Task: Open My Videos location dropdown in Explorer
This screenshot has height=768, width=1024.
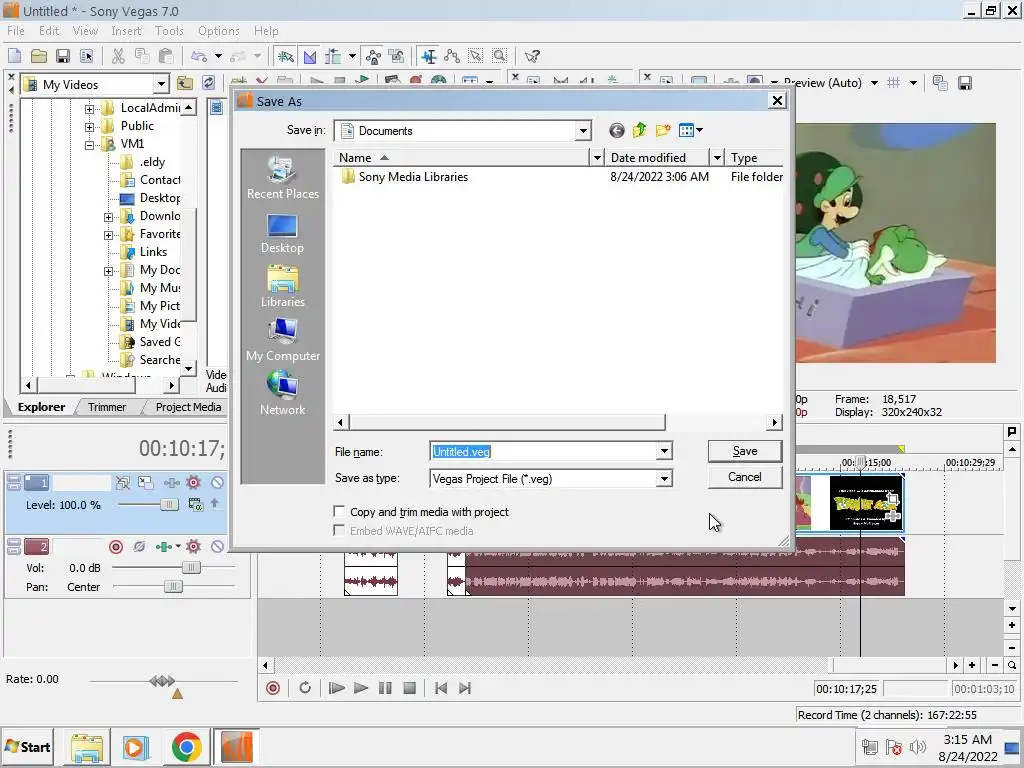Action: [161, 84]
